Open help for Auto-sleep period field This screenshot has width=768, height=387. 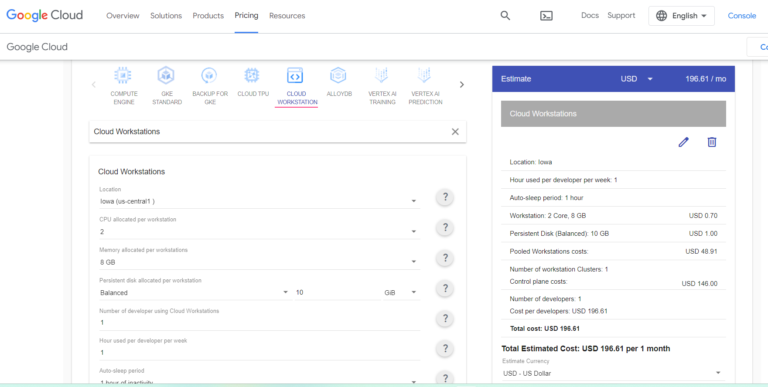(445, 378)
